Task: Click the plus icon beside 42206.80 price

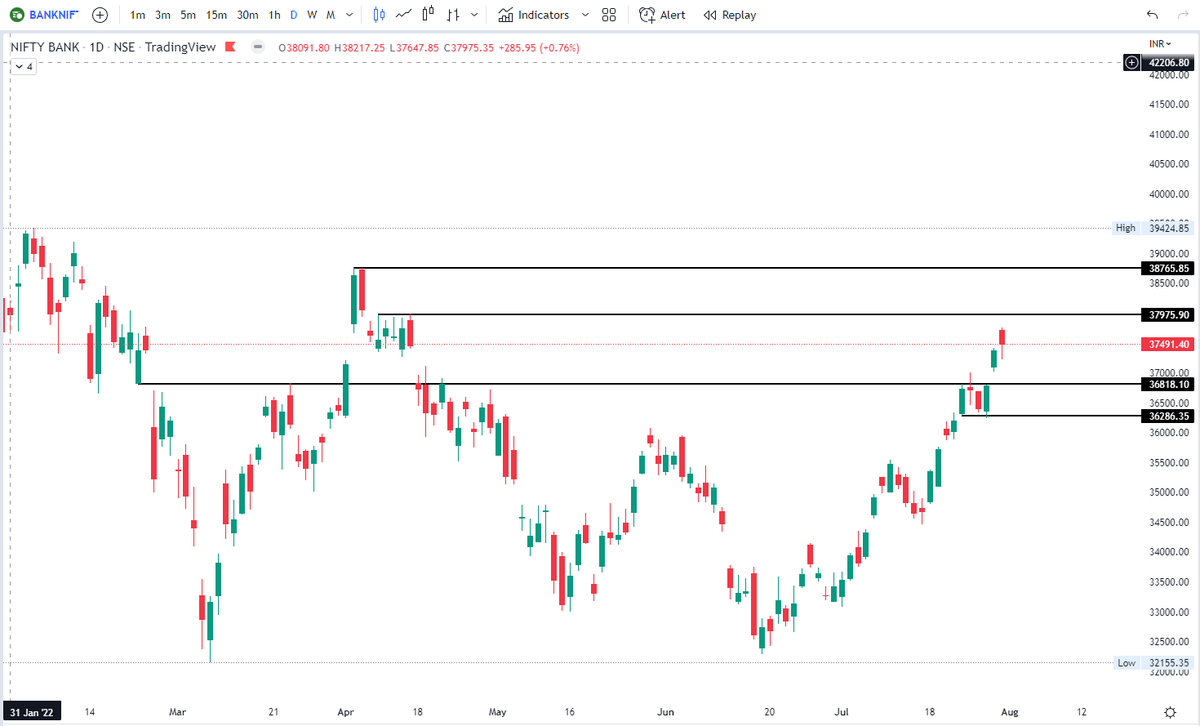Action: (1131, 62)
